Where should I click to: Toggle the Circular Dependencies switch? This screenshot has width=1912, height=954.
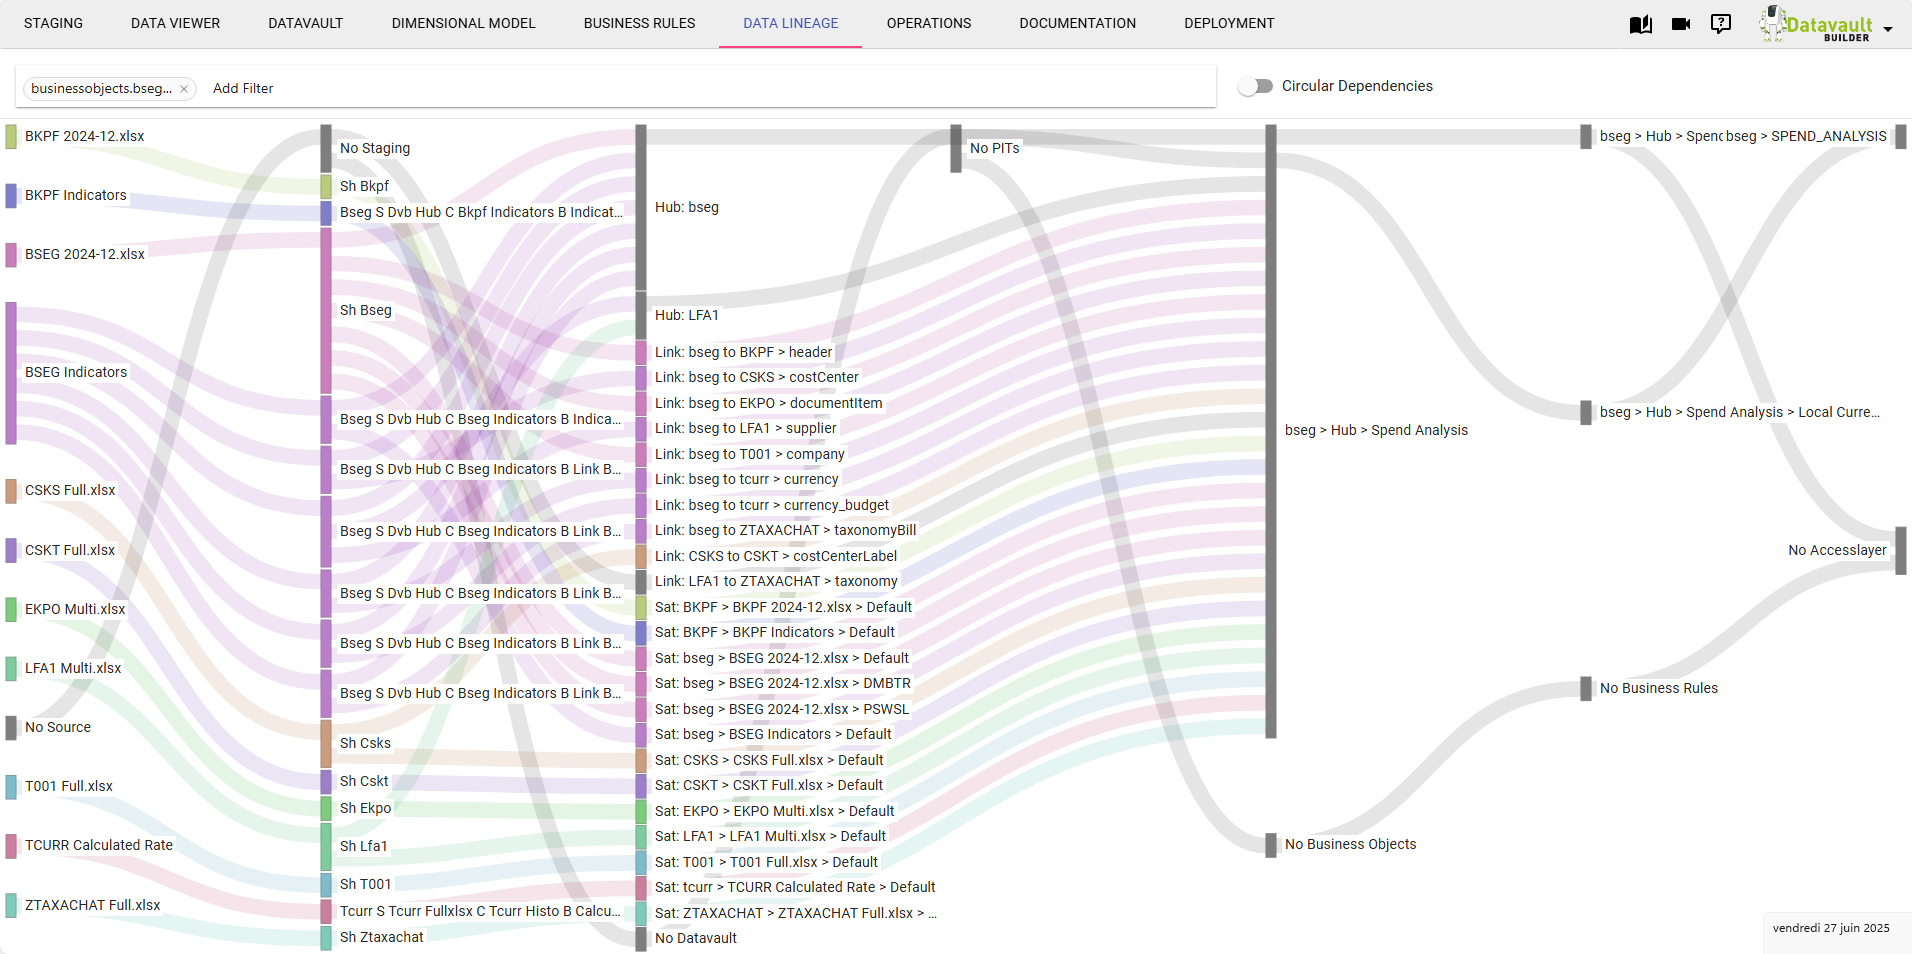[x=1255, y=86]
